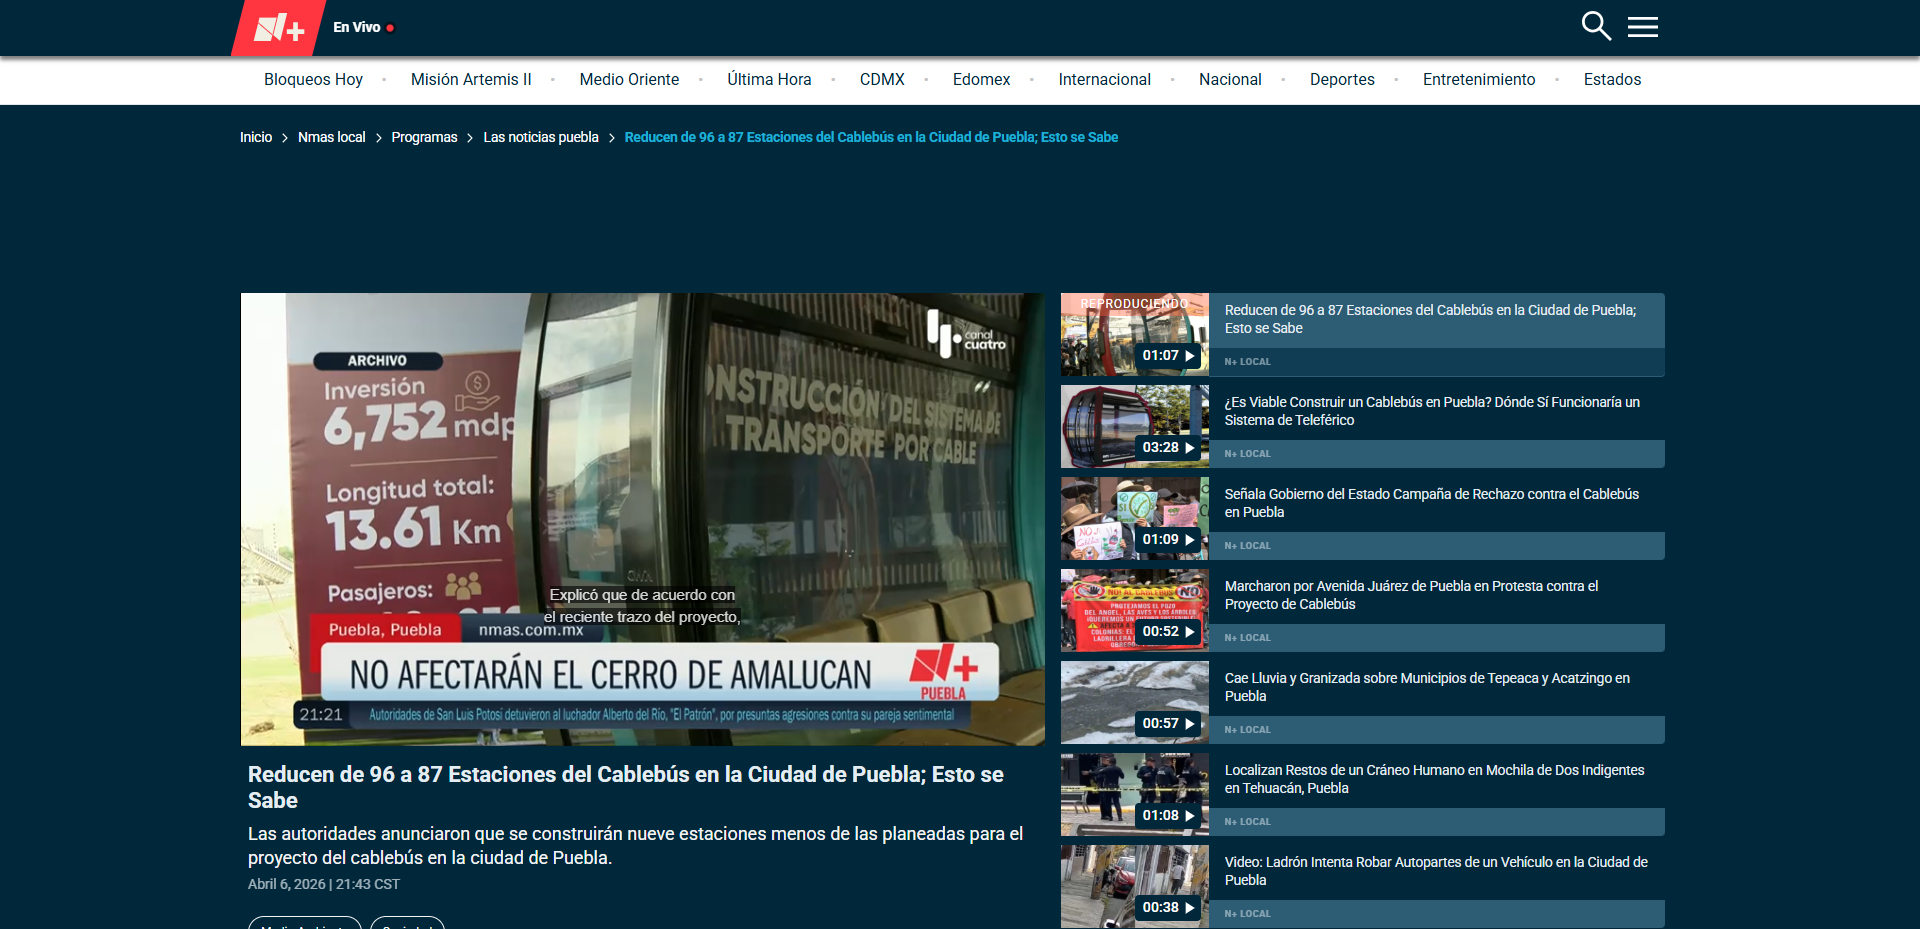Click the play arrow beside 00:57 duration

click(1190, 724)
